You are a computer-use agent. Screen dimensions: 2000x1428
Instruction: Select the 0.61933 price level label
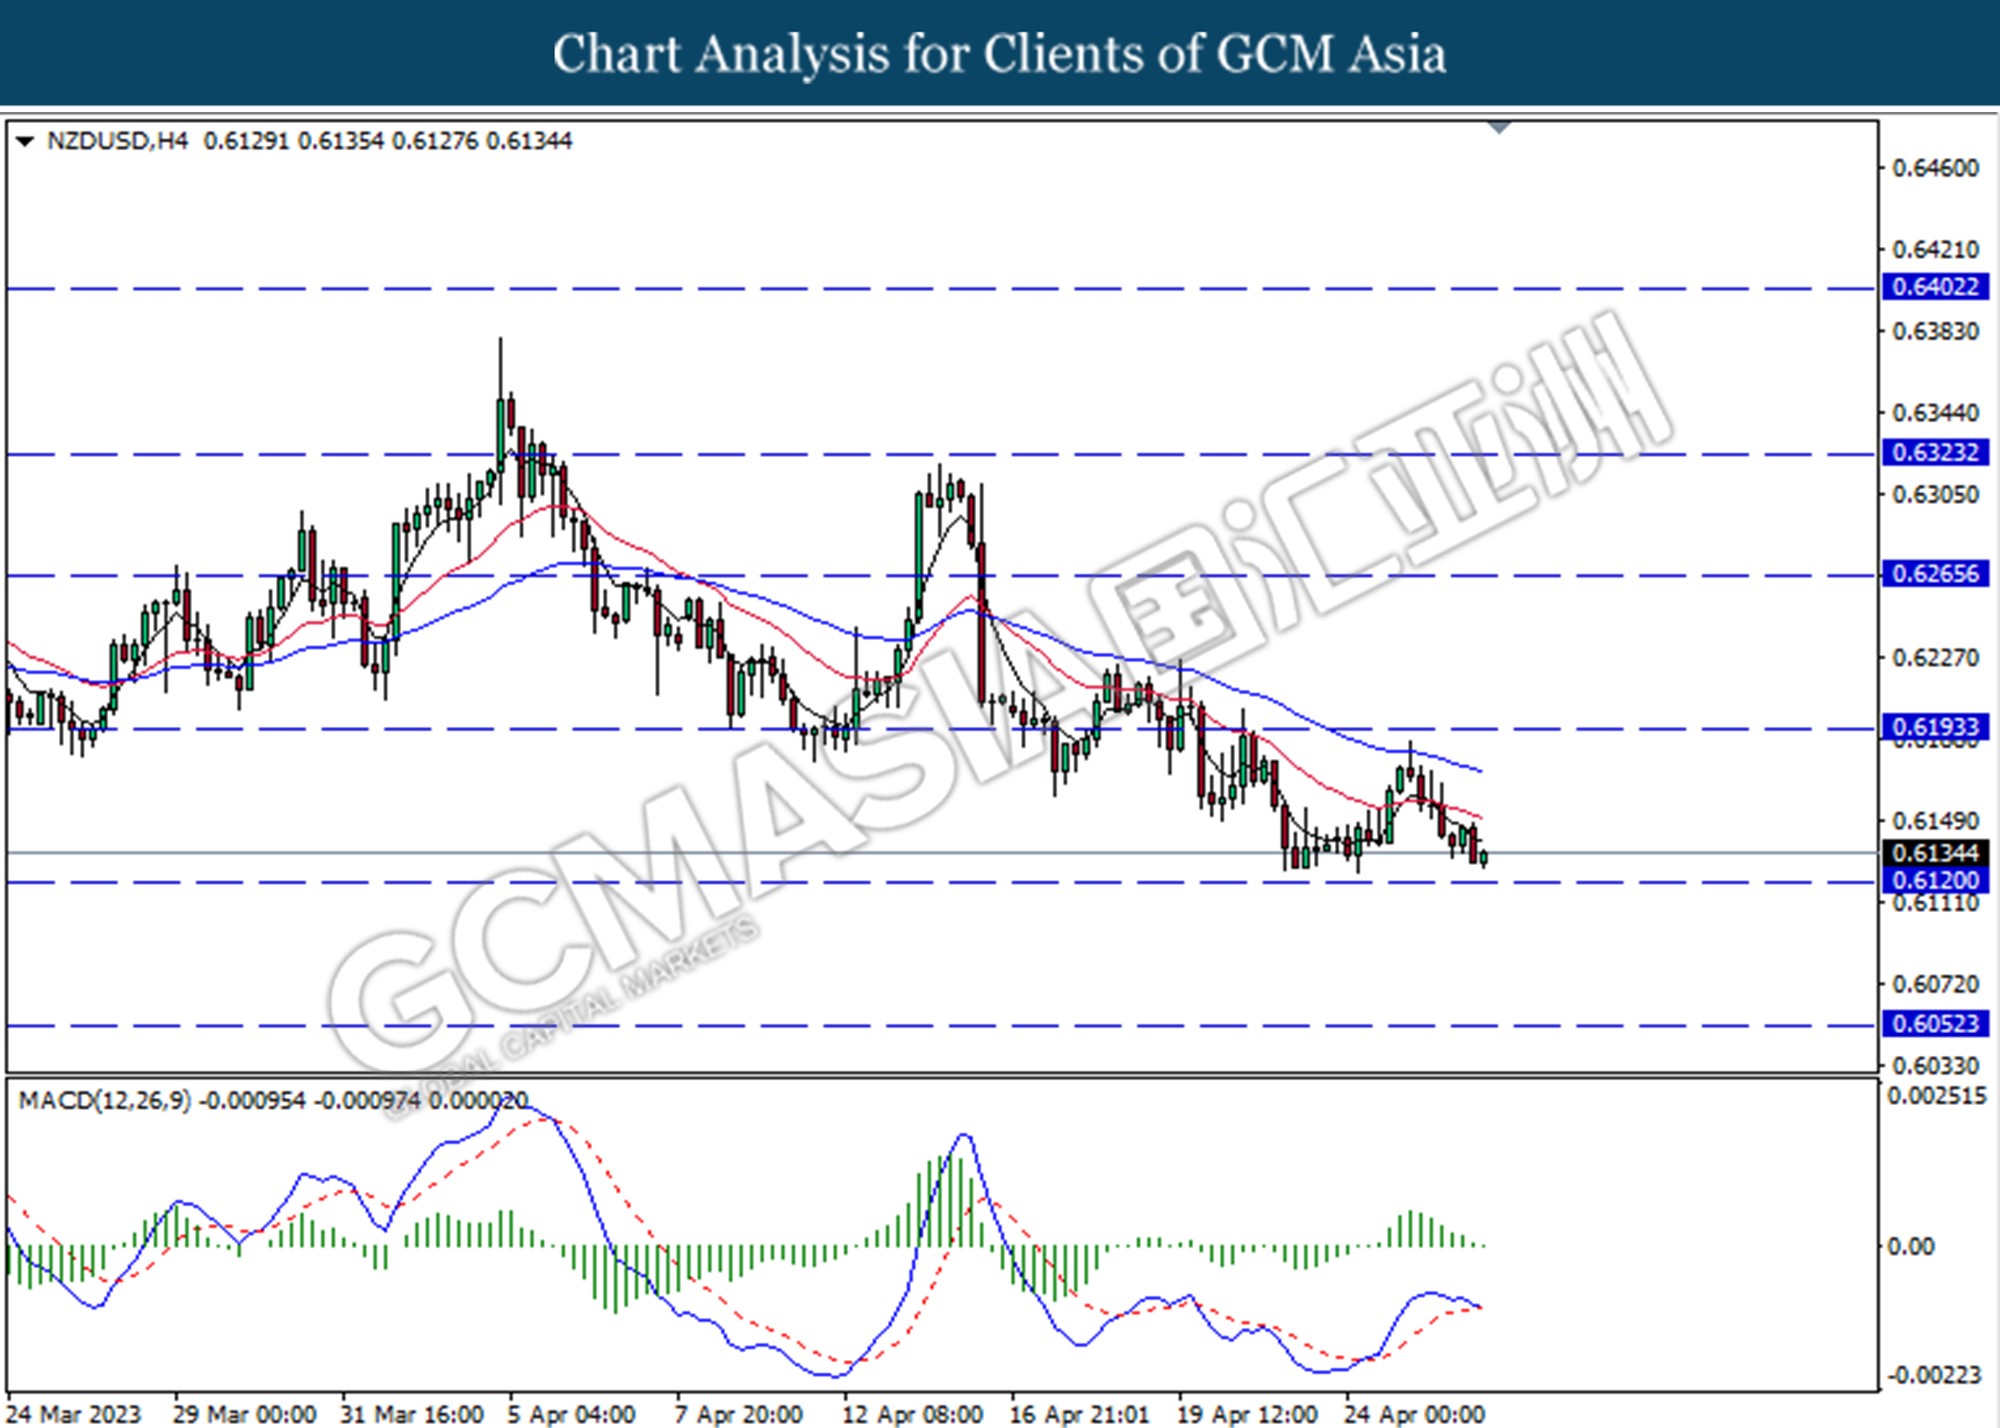click(1935, 726)
